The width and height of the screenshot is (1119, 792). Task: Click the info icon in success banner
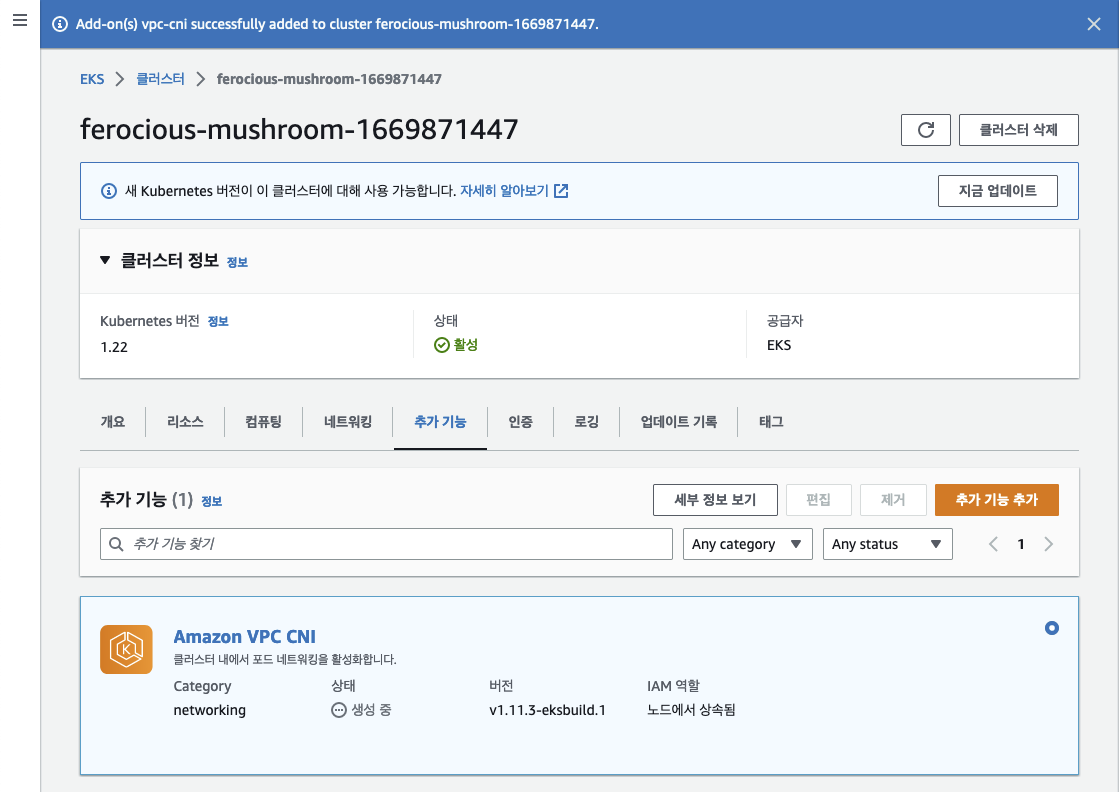[61, 24]
